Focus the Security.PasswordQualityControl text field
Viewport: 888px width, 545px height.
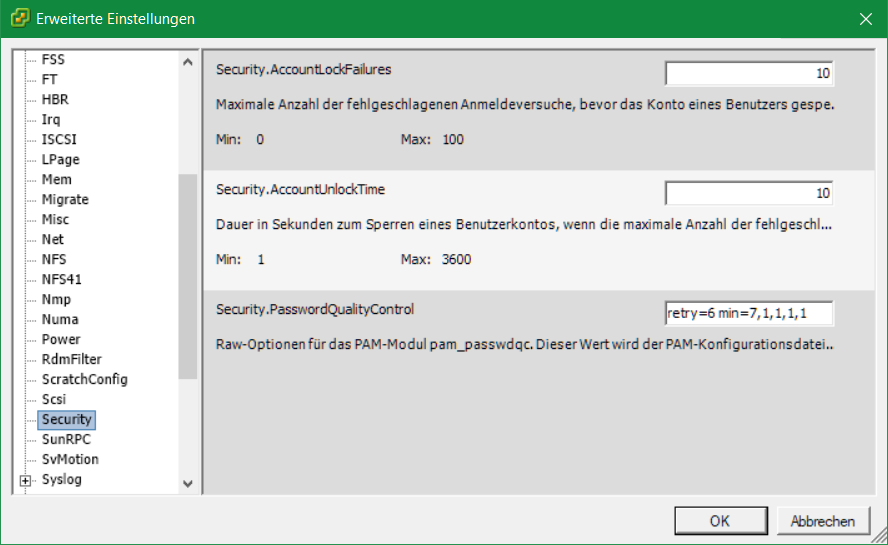click(749, 313)
